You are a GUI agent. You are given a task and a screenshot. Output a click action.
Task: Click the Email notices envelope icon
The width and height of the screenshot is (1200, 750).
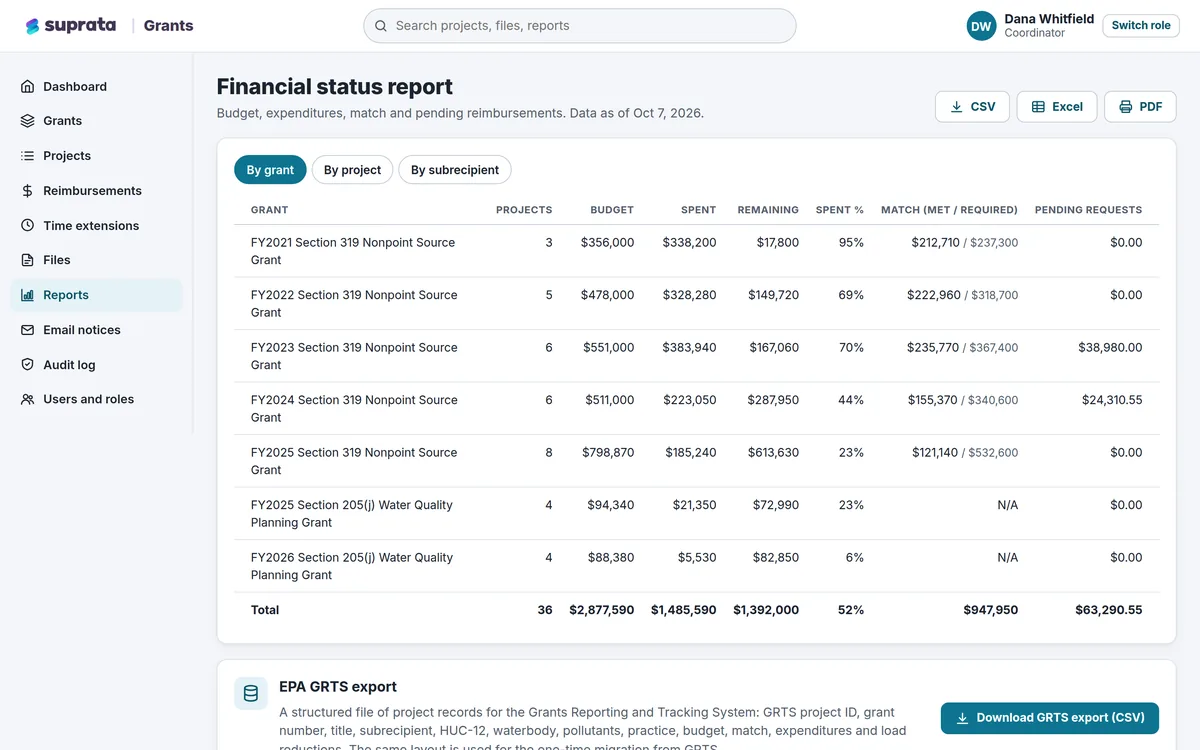click(28, 330)
